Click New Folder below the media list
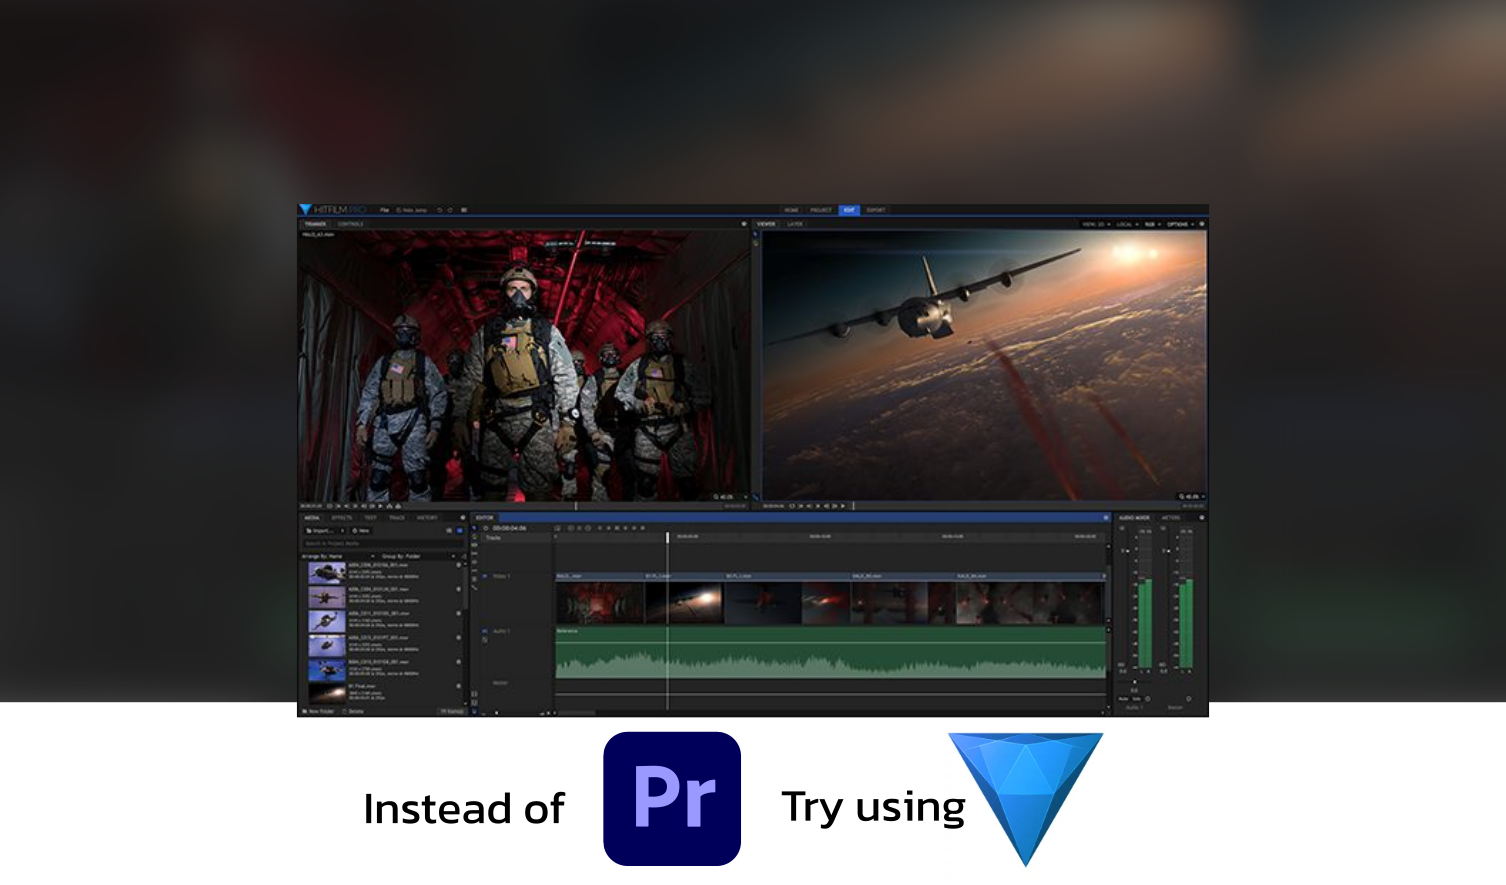 (x=319, y=711)
